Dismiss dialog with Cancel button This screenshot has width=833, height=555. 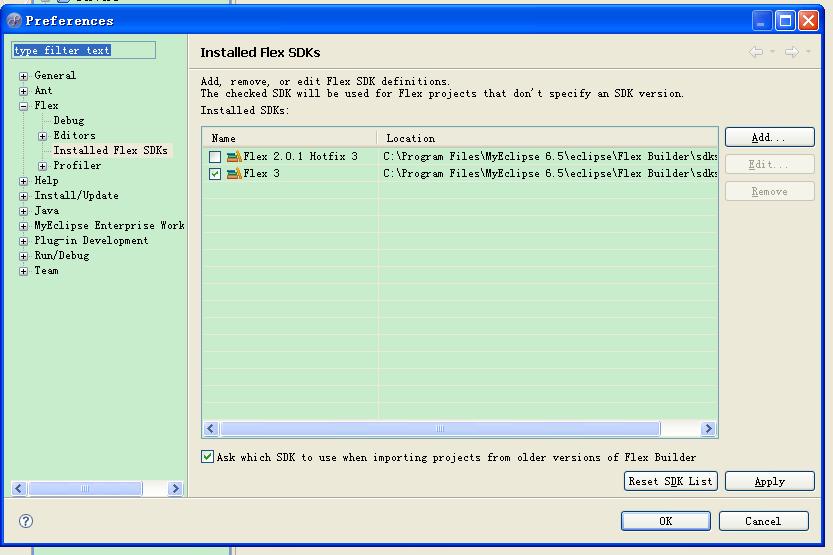763,521
